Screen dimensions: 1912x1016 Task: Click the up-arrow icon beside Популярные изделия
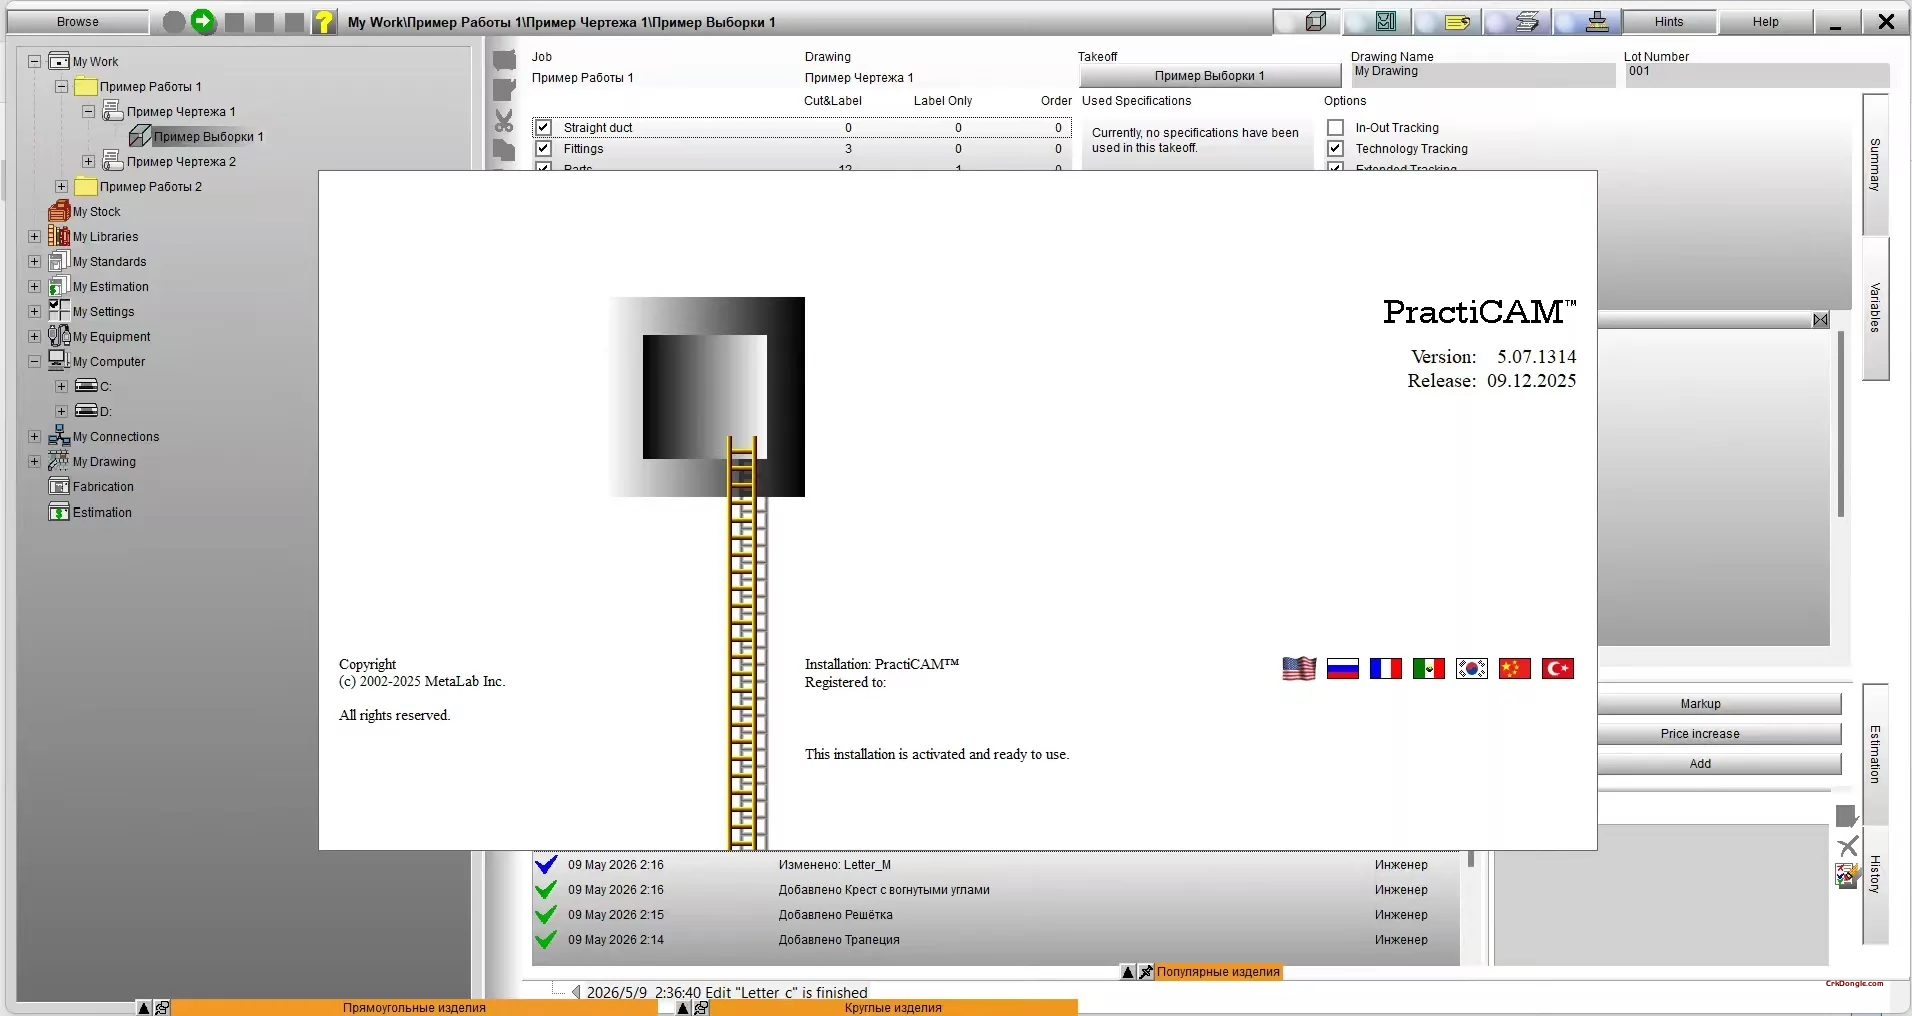(x=1128, y=972)
